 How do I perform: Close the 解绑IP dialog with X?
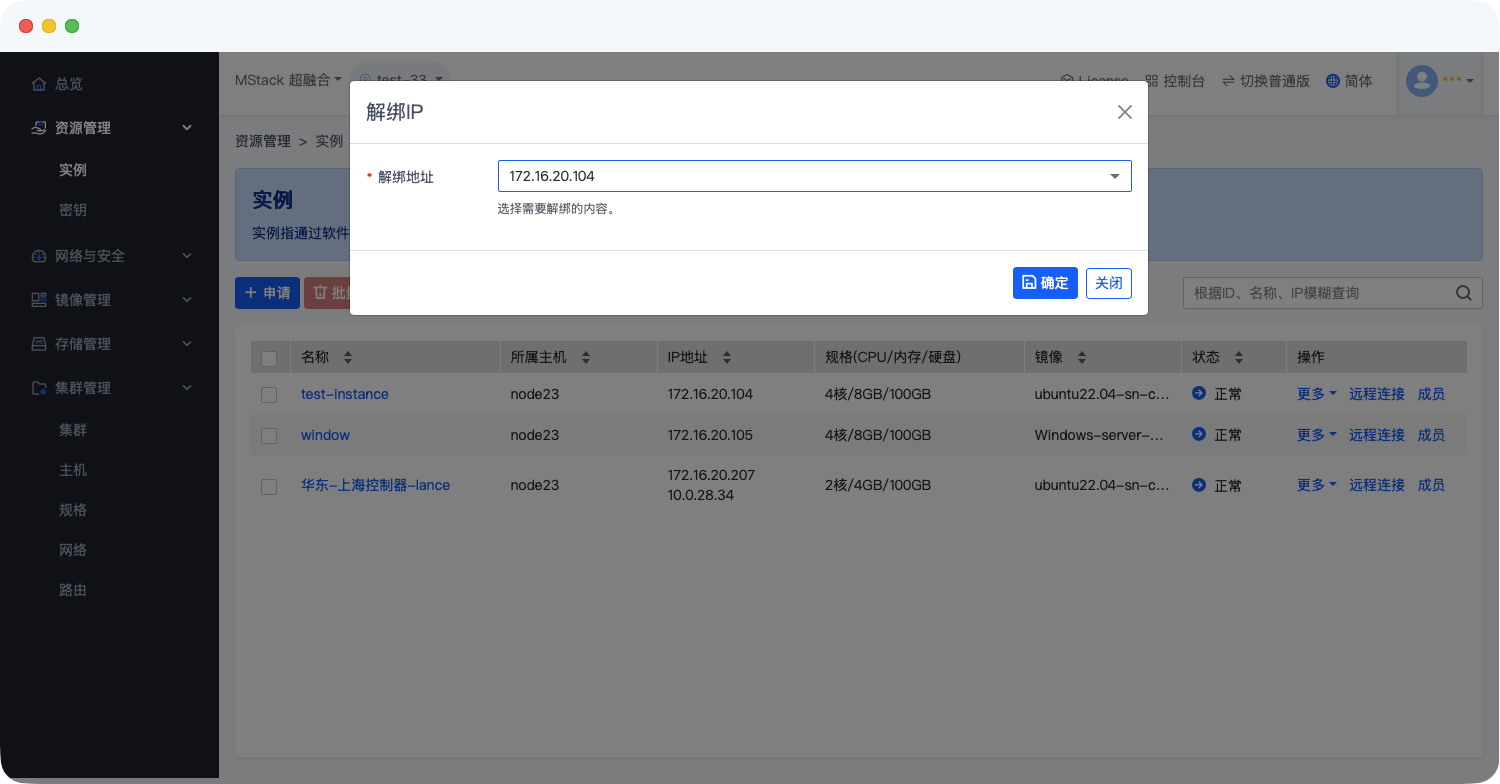tap(1124, 112)
